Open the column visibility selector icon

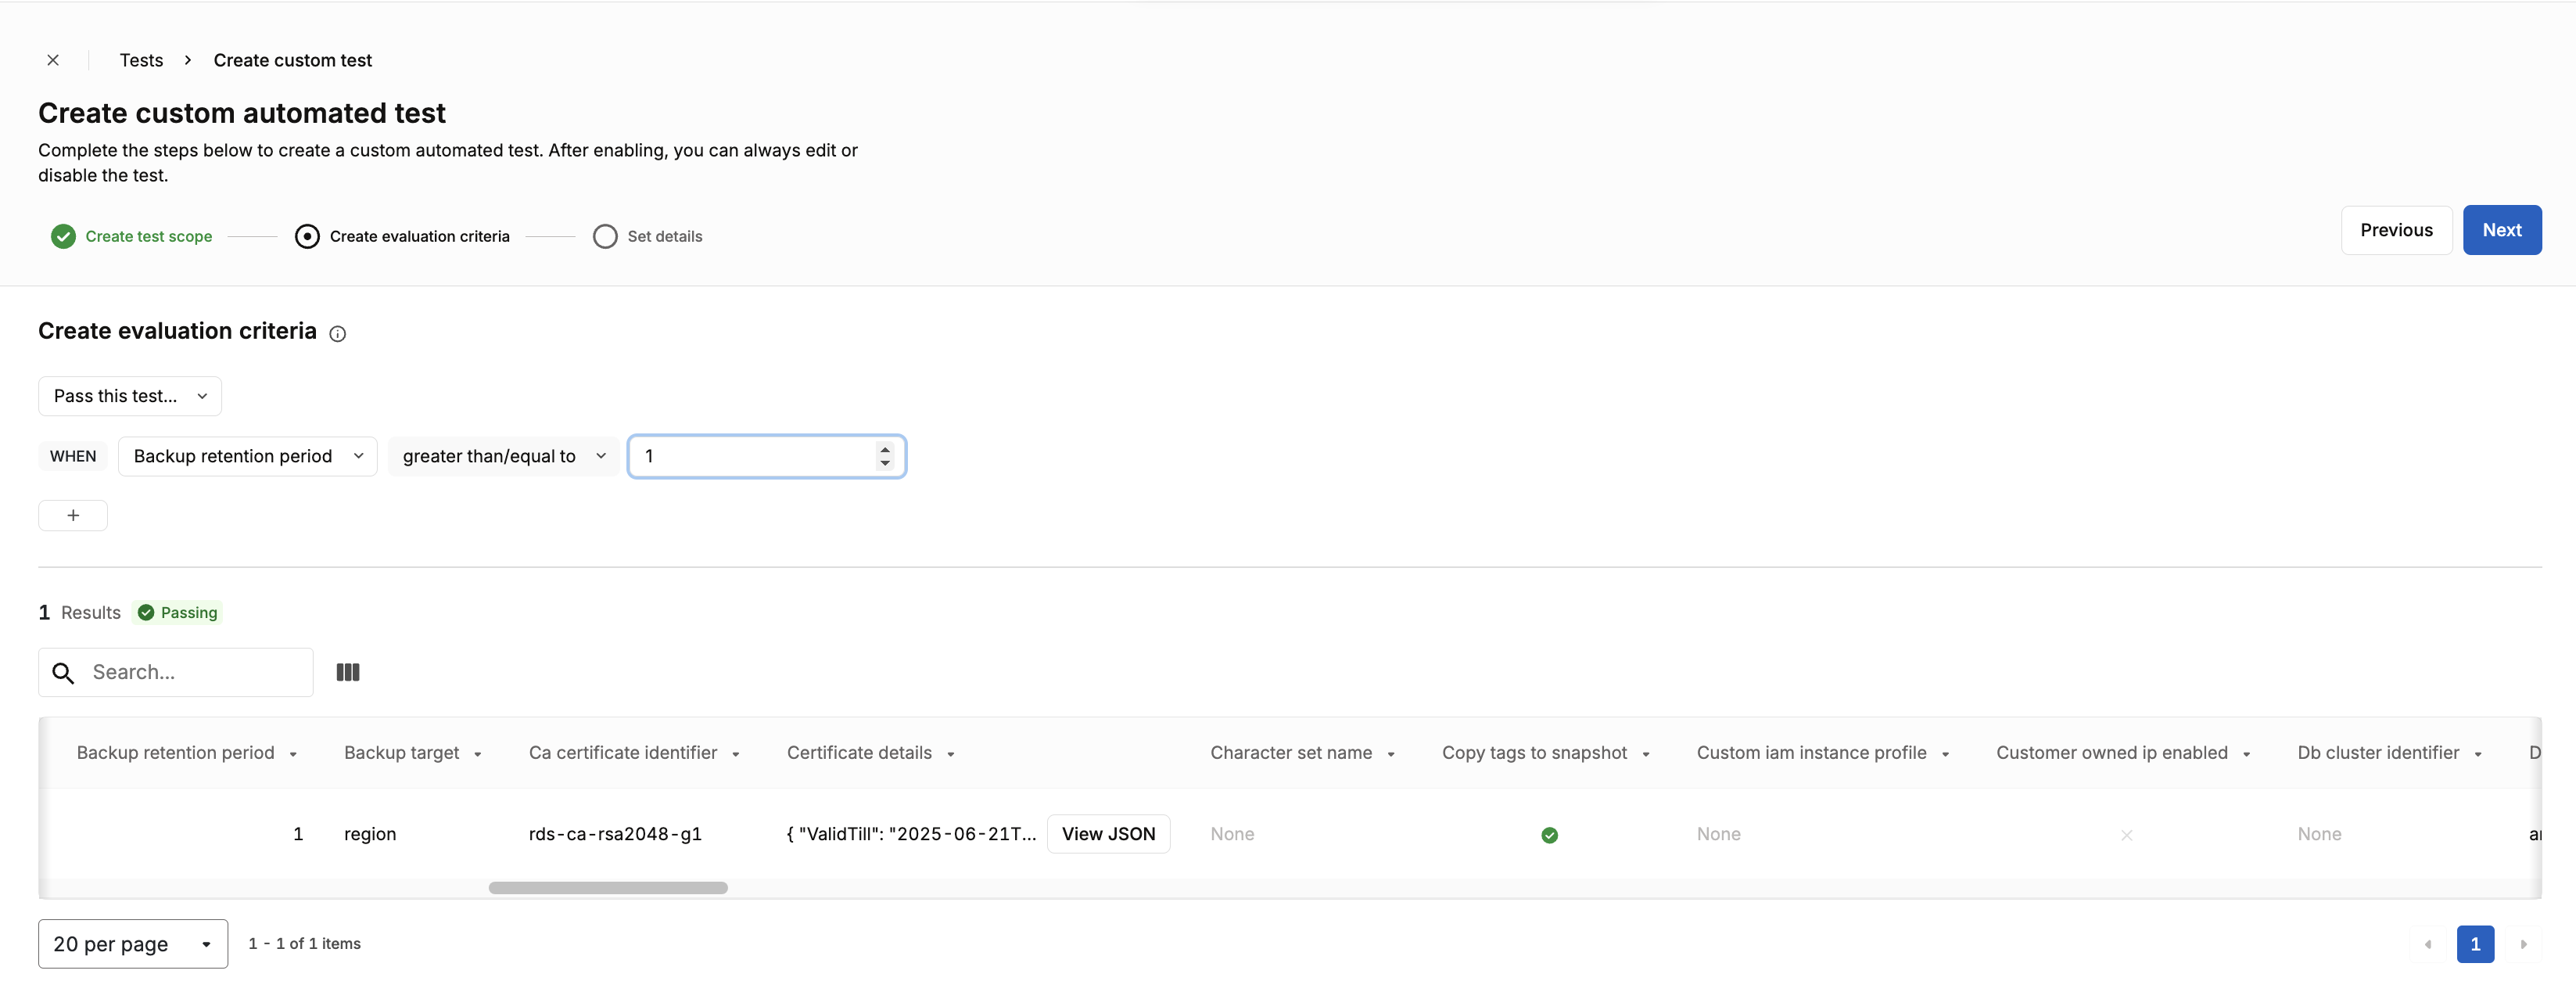[348, 672]
